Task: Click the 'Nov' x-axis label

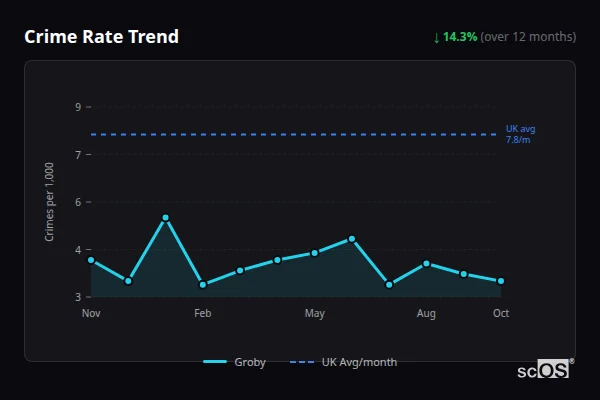Action: [91, 313]
